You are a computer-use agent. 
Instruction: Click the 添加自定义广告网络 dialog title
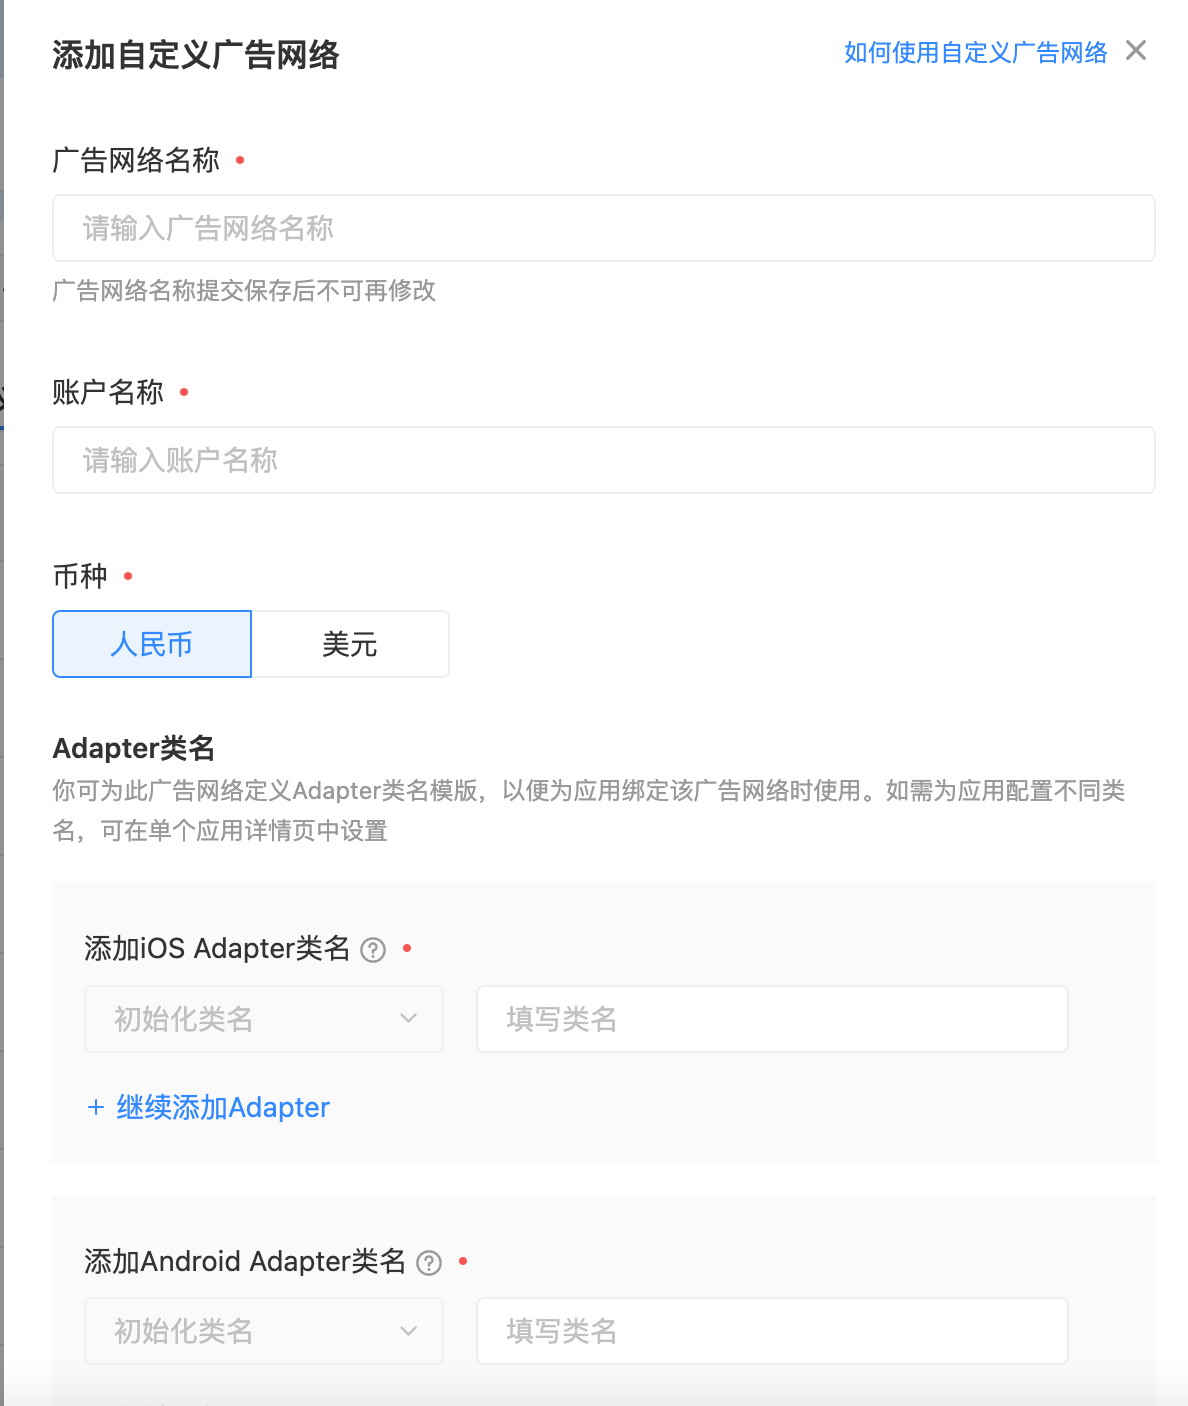click(196, 55)
